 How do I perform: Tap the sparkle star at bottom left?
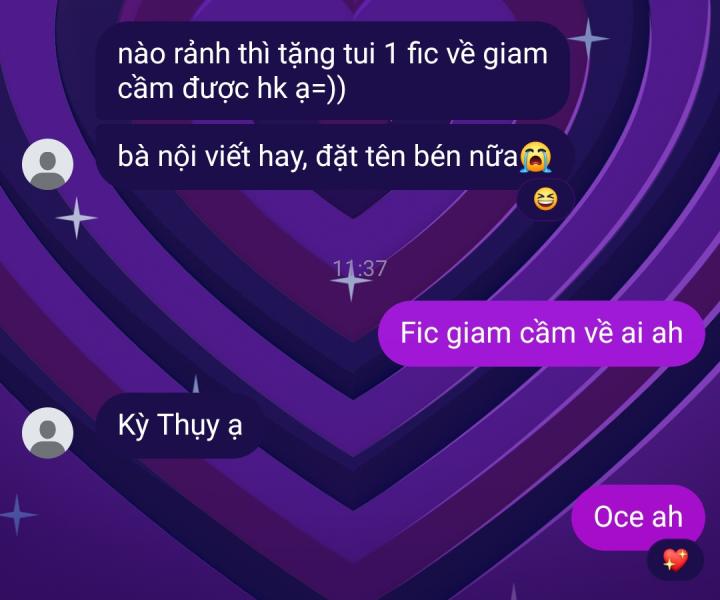17,515
